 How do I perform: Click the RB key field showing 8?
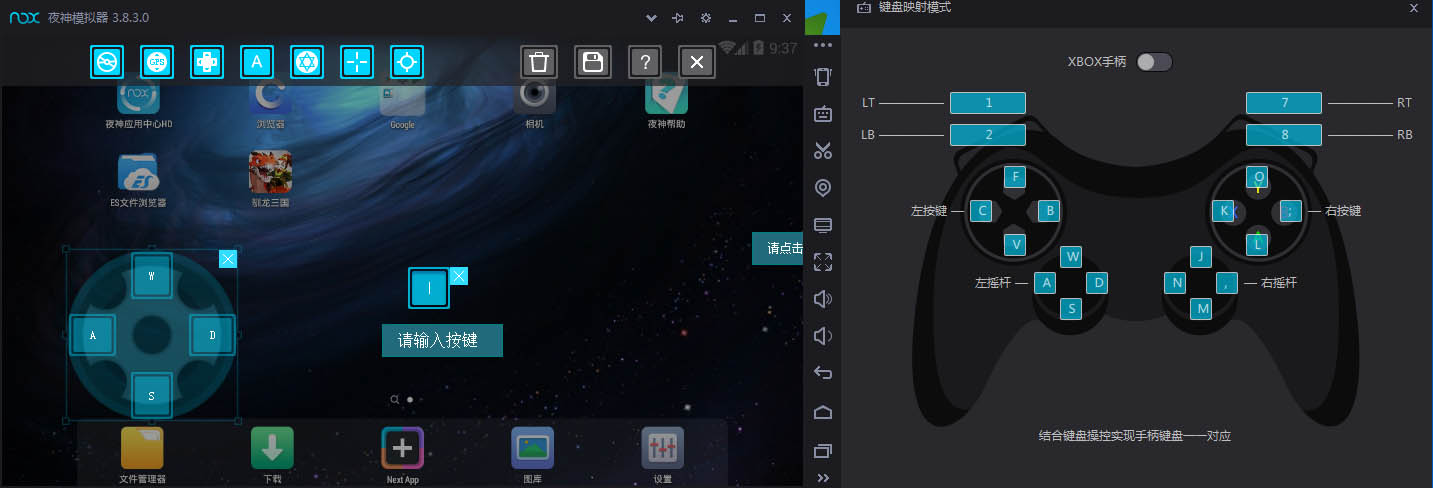pos(1284,135)
